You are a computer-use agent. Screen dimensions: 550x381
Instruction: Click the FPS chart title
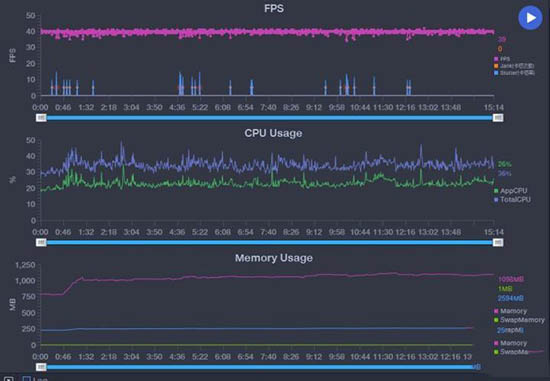click(x=274, y=8)
